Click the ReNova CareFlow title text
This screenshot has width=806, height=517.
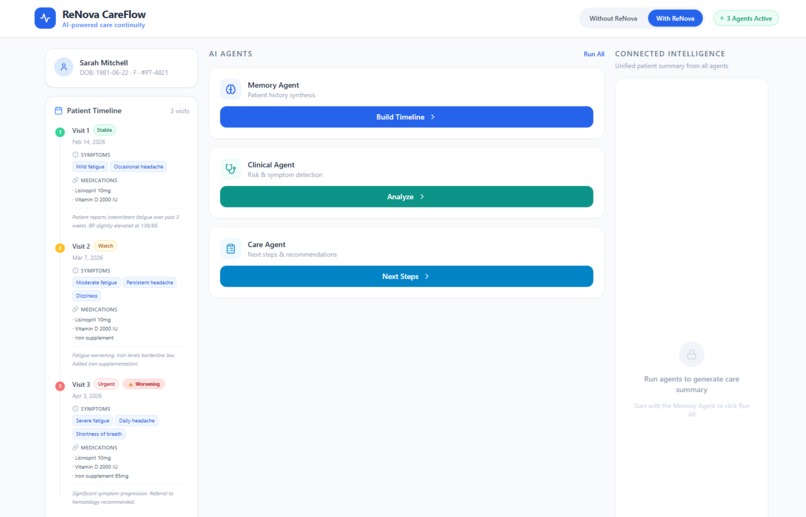click(104, 14)
